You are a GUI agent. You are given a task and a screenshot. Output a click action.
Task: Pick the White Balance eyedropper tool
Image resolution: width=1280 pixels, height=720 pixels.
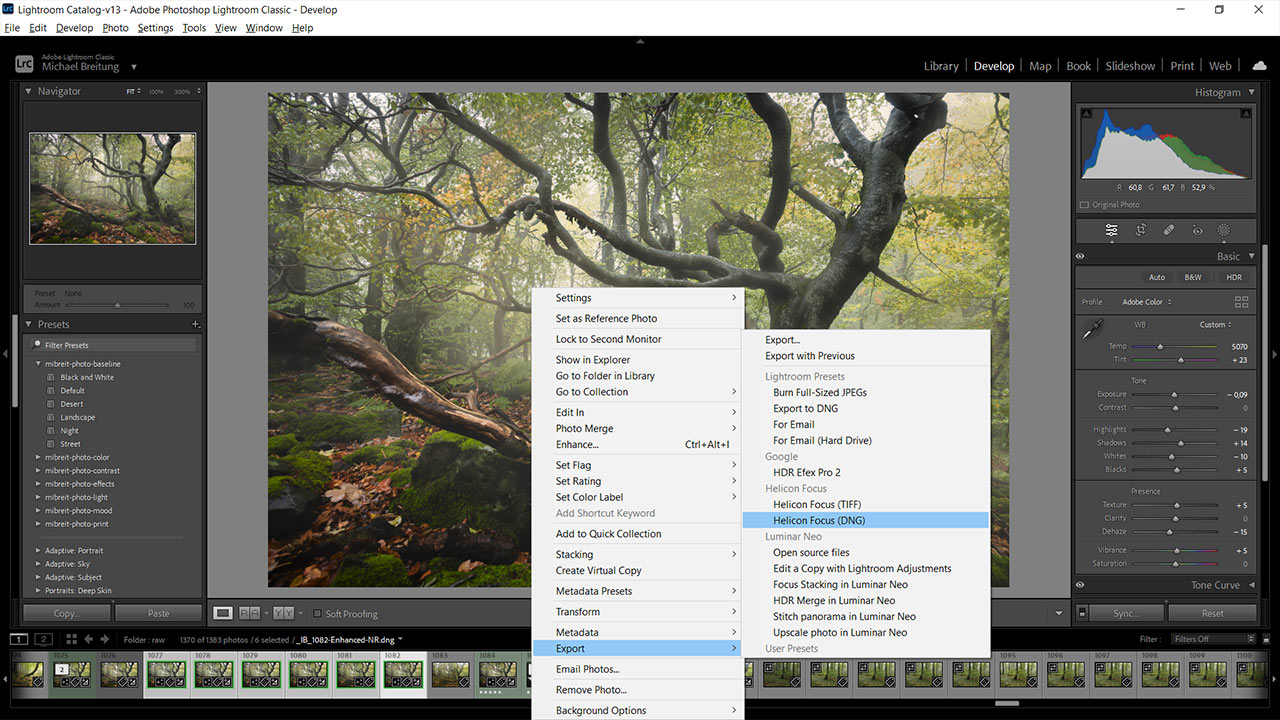coord(1092,328)
